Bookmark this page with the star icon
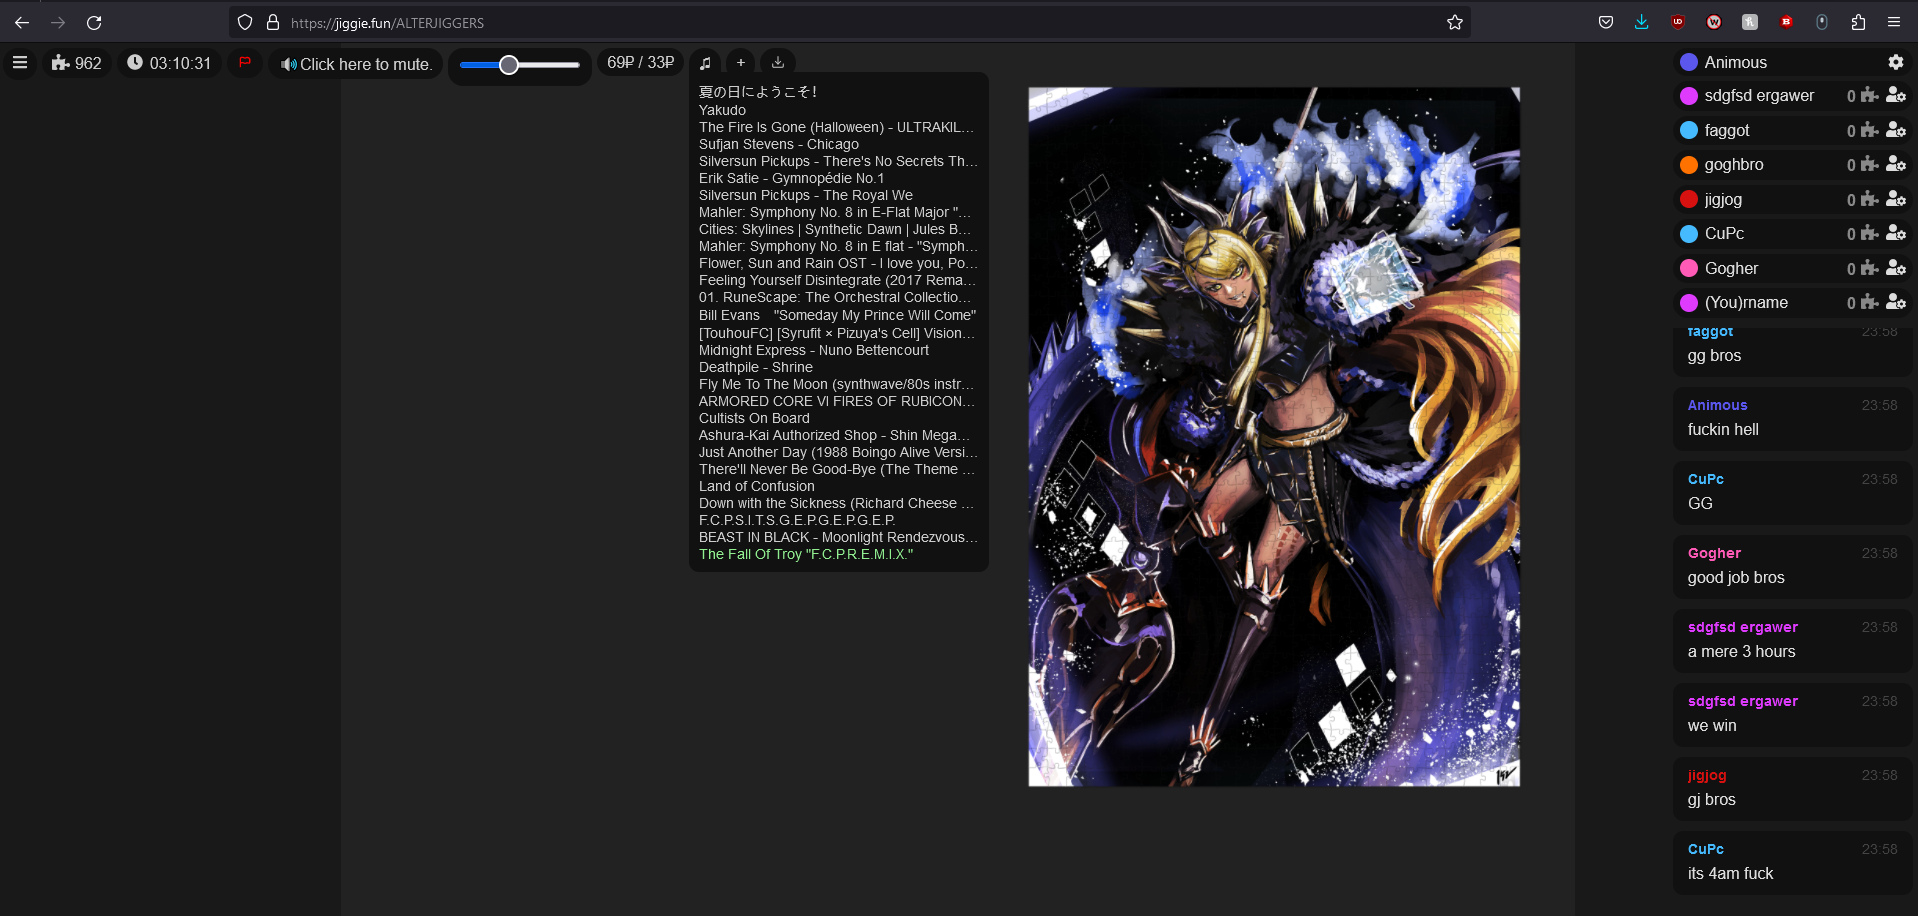Image resolution: width=1920 pixels, height=916 pixels. coord(1455,22)
